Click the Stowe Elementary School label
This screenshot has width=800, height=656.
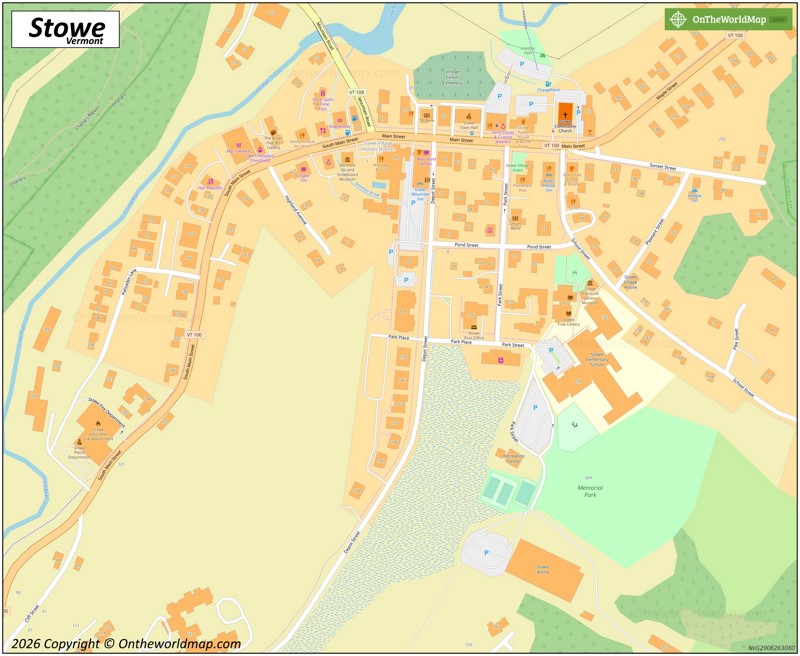click(596, 360)
